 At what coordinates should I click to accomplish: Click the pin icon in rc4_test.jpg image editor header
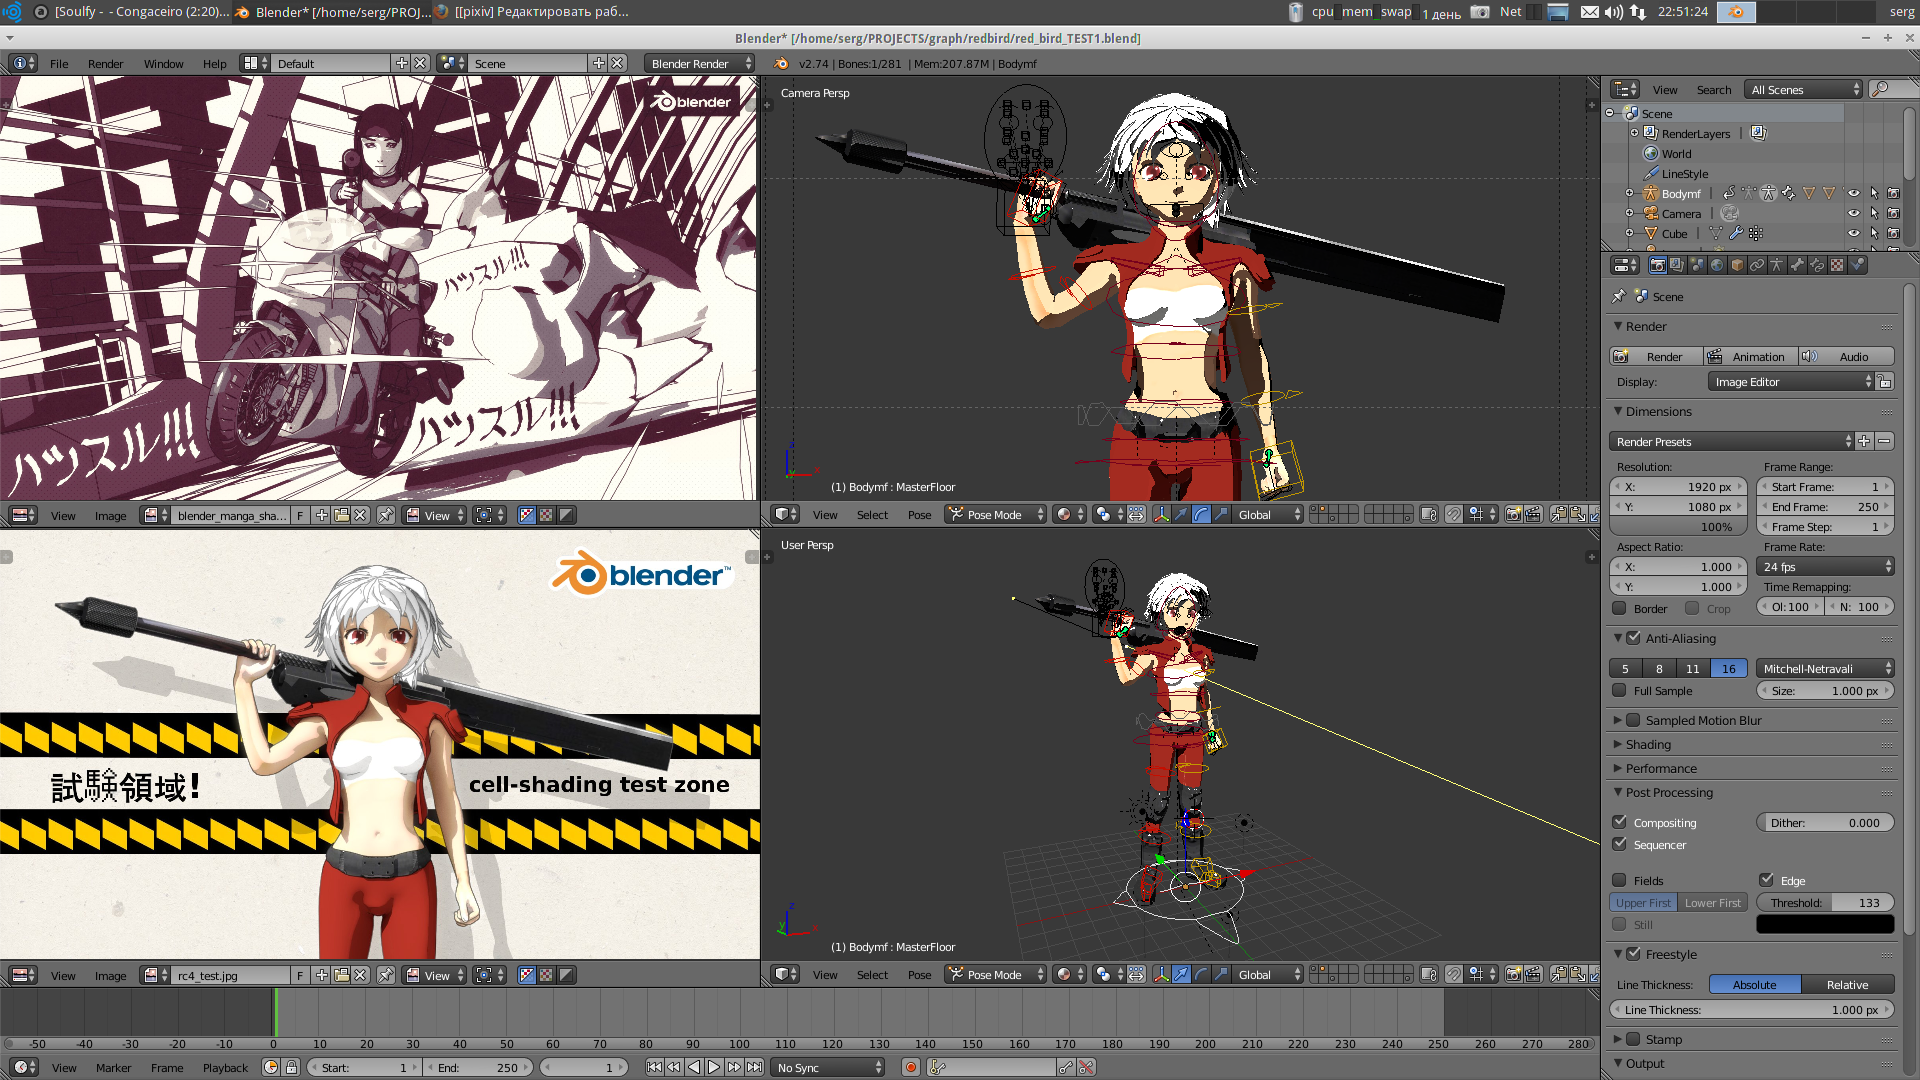click(385, 975)
